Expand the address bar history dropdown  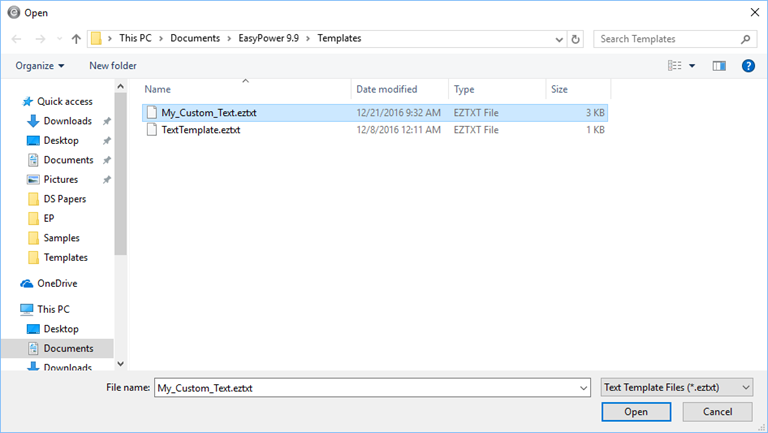(557, 39)
